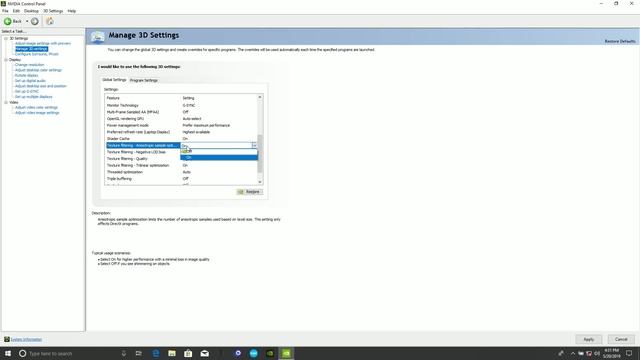Click the Home icon in the toolbar

coord(50,21)
